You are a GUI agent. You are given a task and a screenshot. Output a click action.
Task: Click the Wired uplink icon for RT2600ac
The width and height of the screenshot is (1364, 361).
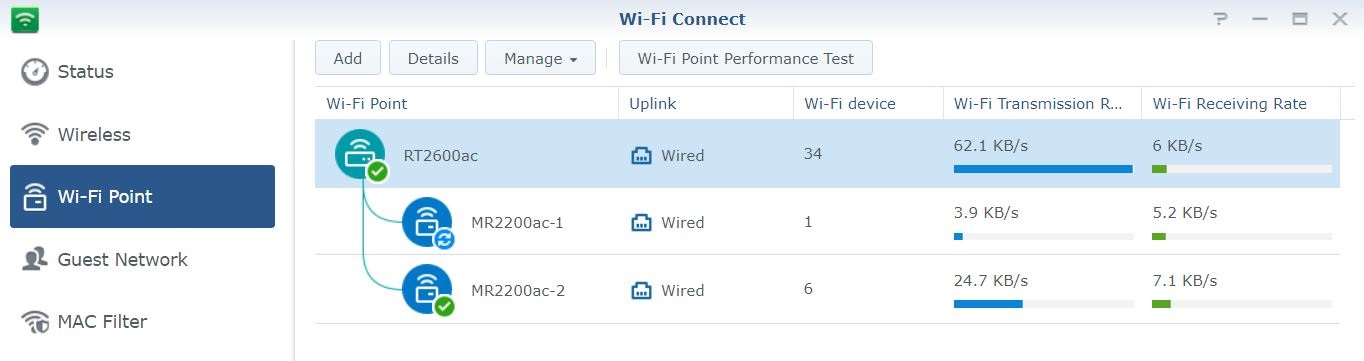641,156
